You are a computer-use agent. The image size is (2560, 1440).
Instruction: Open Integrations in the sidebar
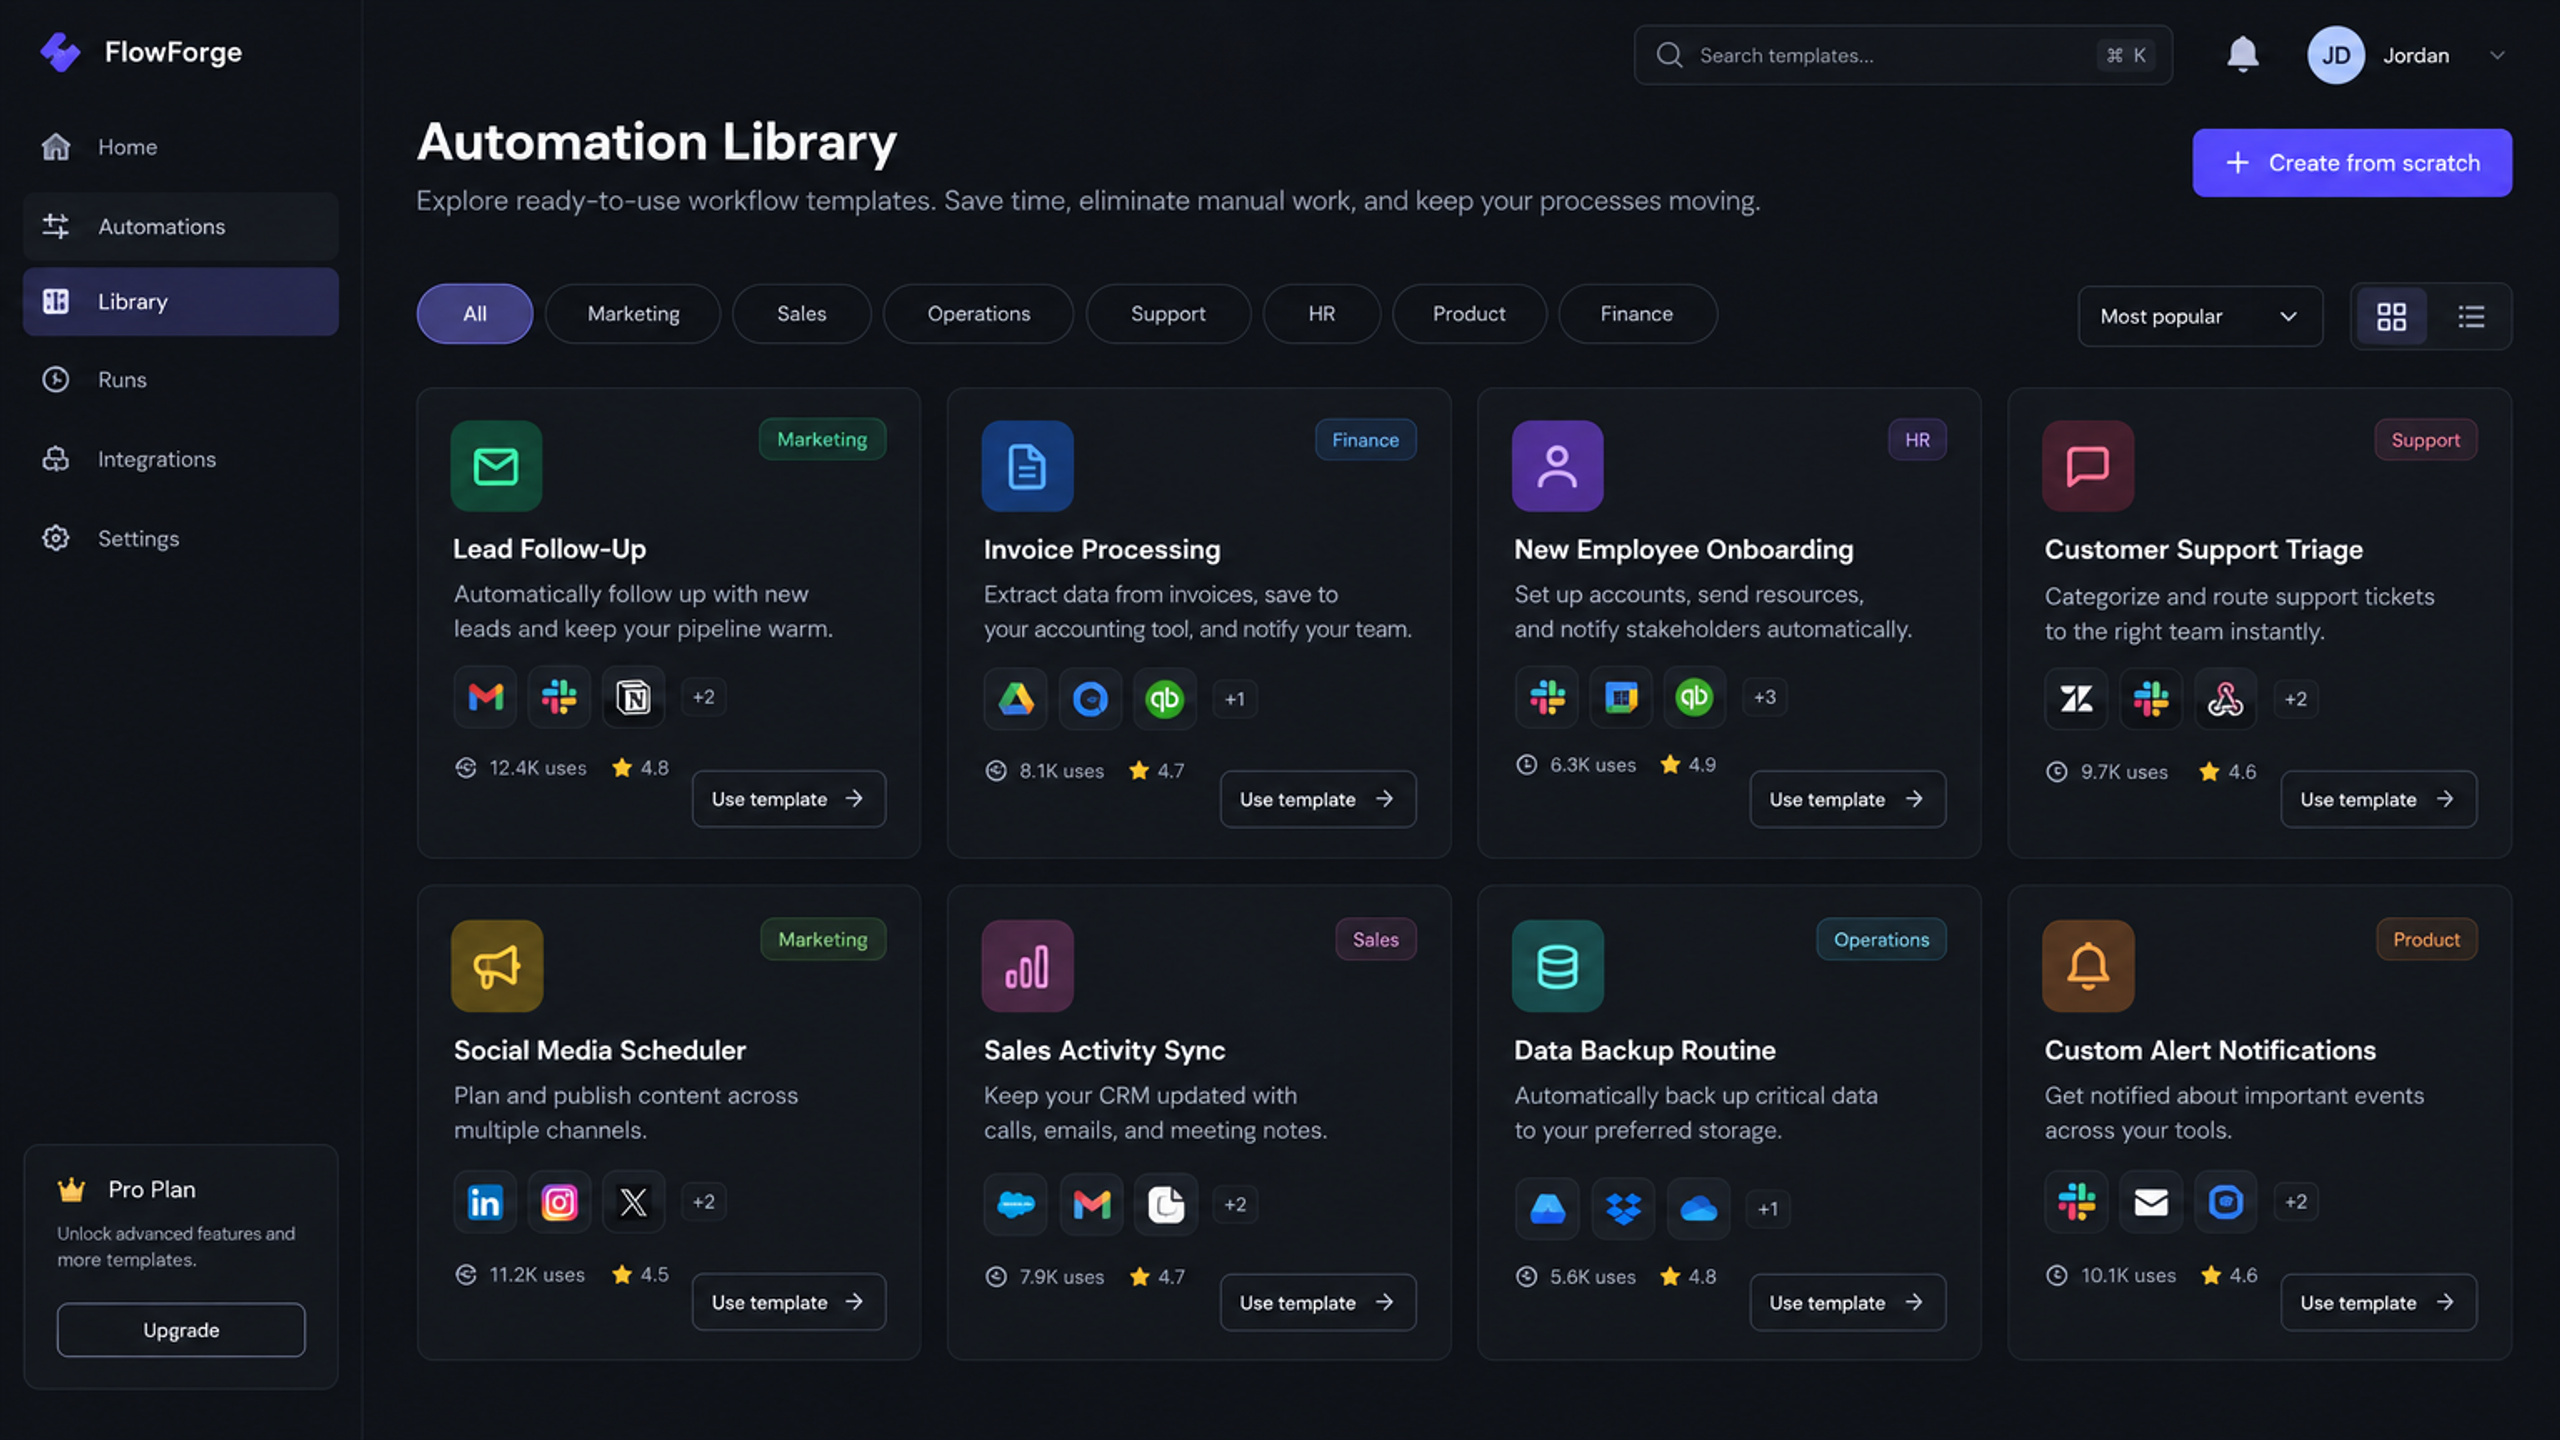point(181,459)
